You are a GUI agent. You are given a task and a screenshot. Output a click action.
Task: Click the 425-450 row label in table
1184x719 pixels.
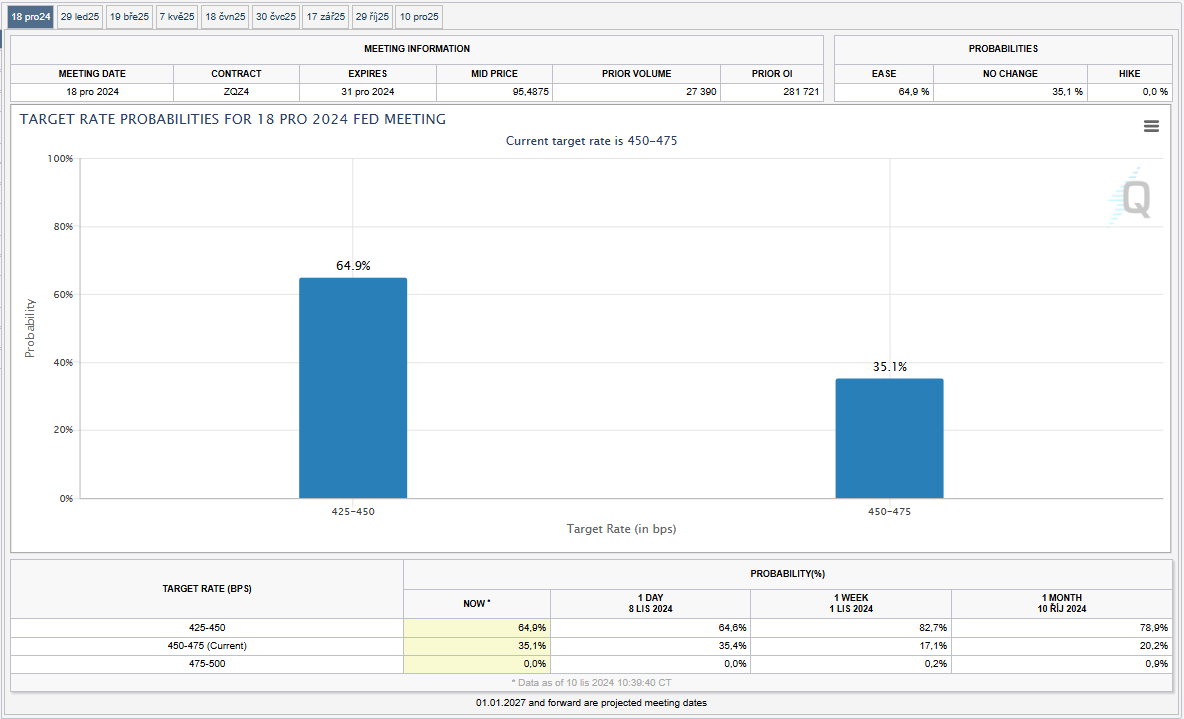pos(207,628)
